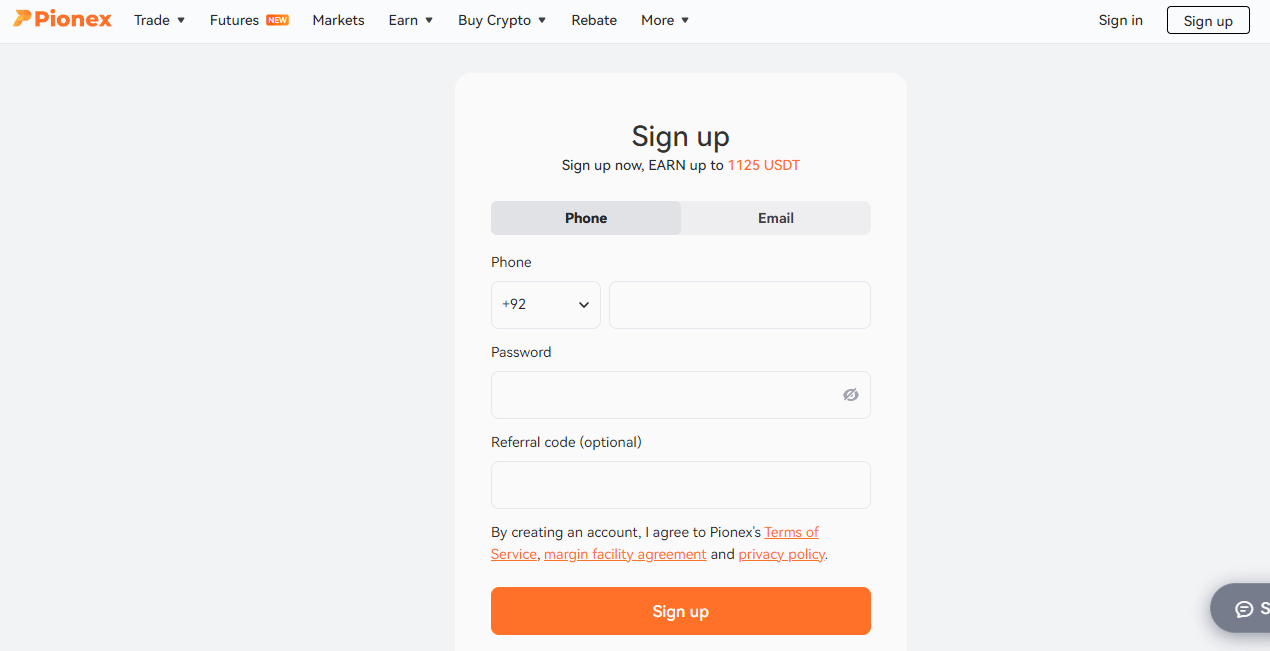Go to the Markets page
1270x651 pixels.
[338, 20]
